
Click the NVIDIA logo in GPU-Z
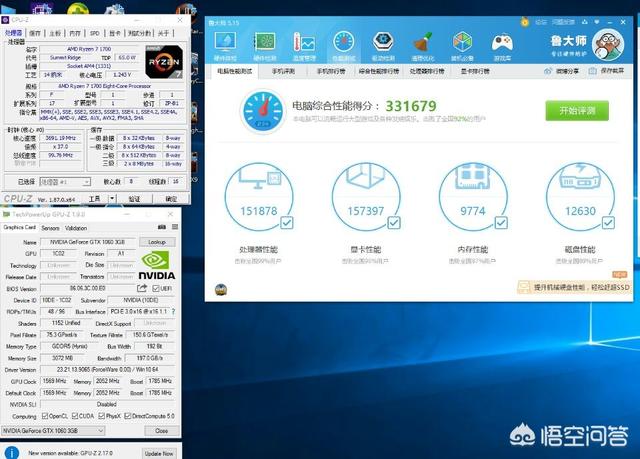tap(157, 265)
